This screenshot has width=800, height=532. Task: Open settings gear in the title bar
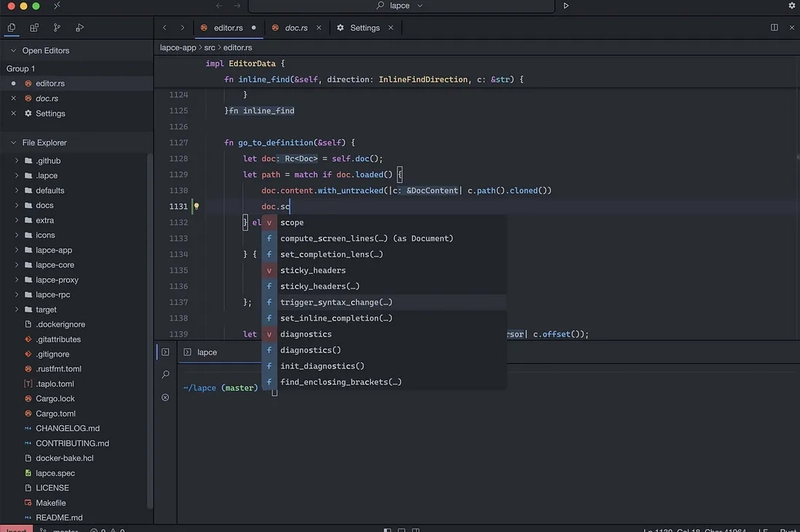[792, 6]
